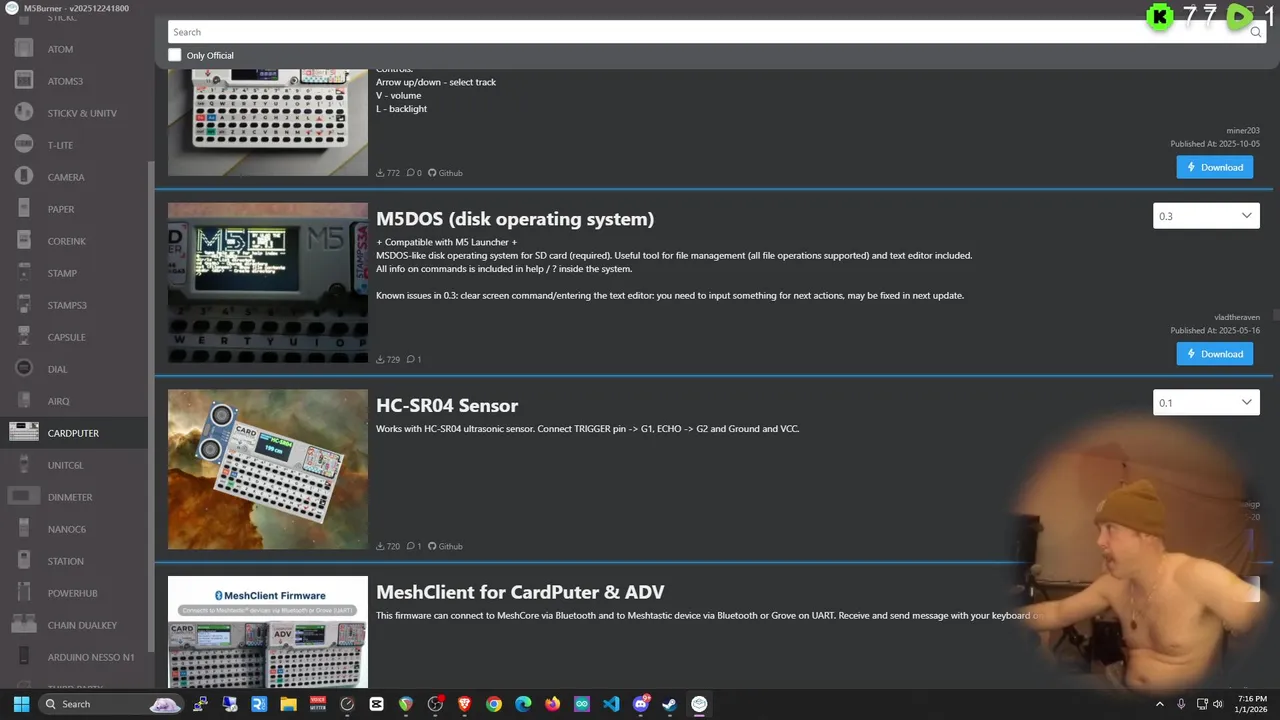Open the M5DOS version 0.3 dropdown
The image size is (1280, 720).
(x=1206, y=216)
